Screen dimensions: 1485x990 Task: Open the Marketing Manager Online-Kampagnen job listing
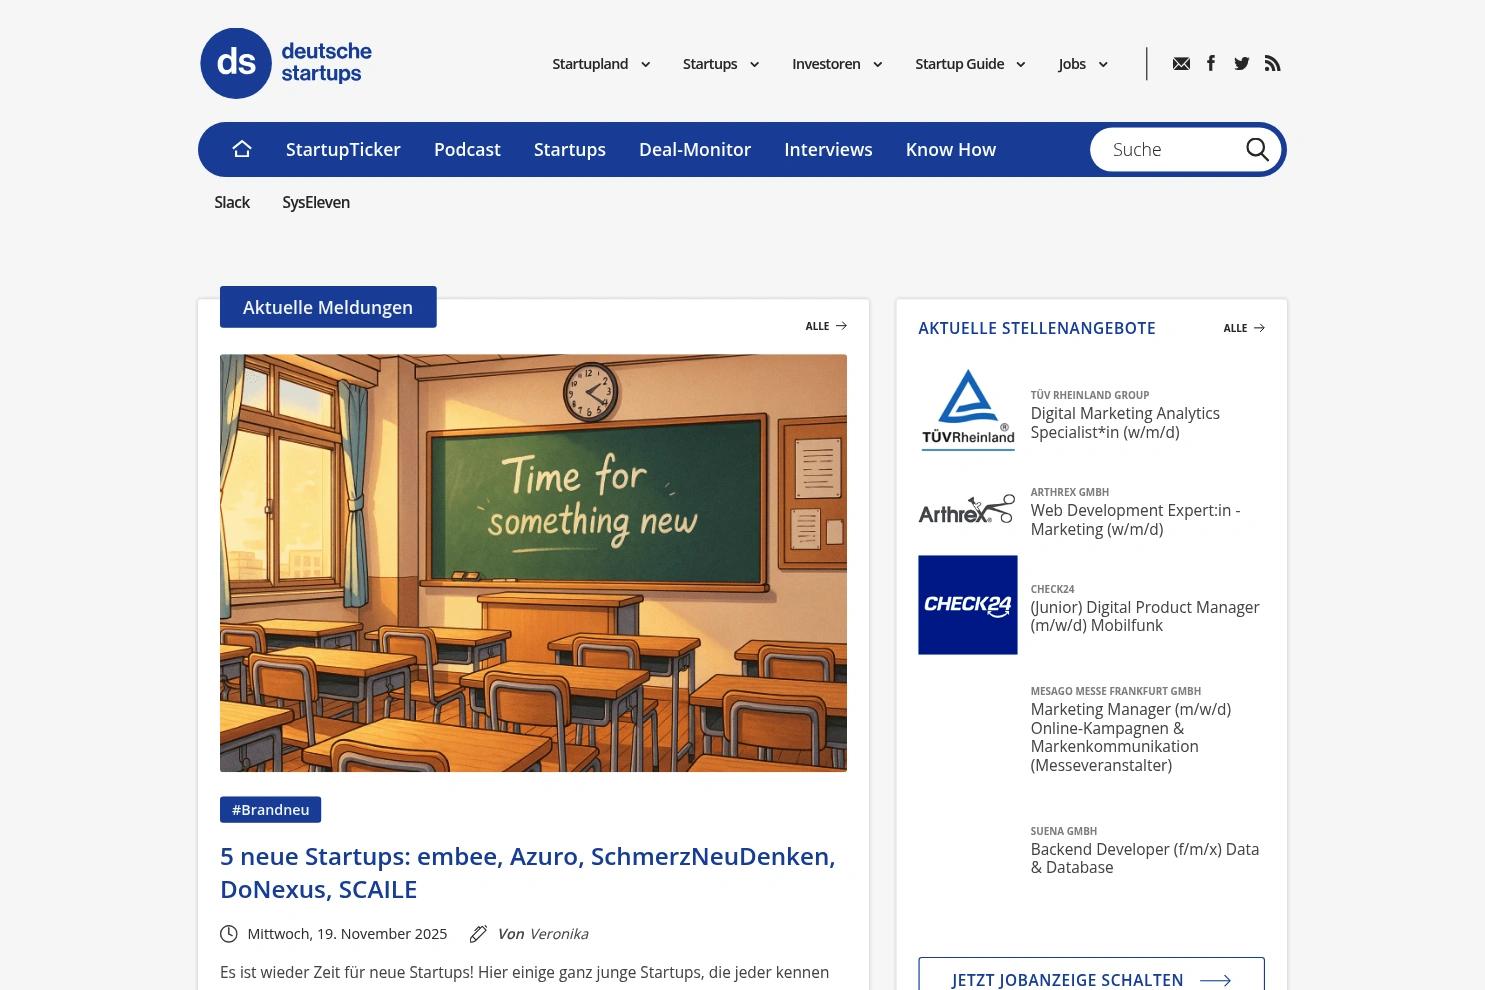pyautogui.click(x=1131, y=737)
